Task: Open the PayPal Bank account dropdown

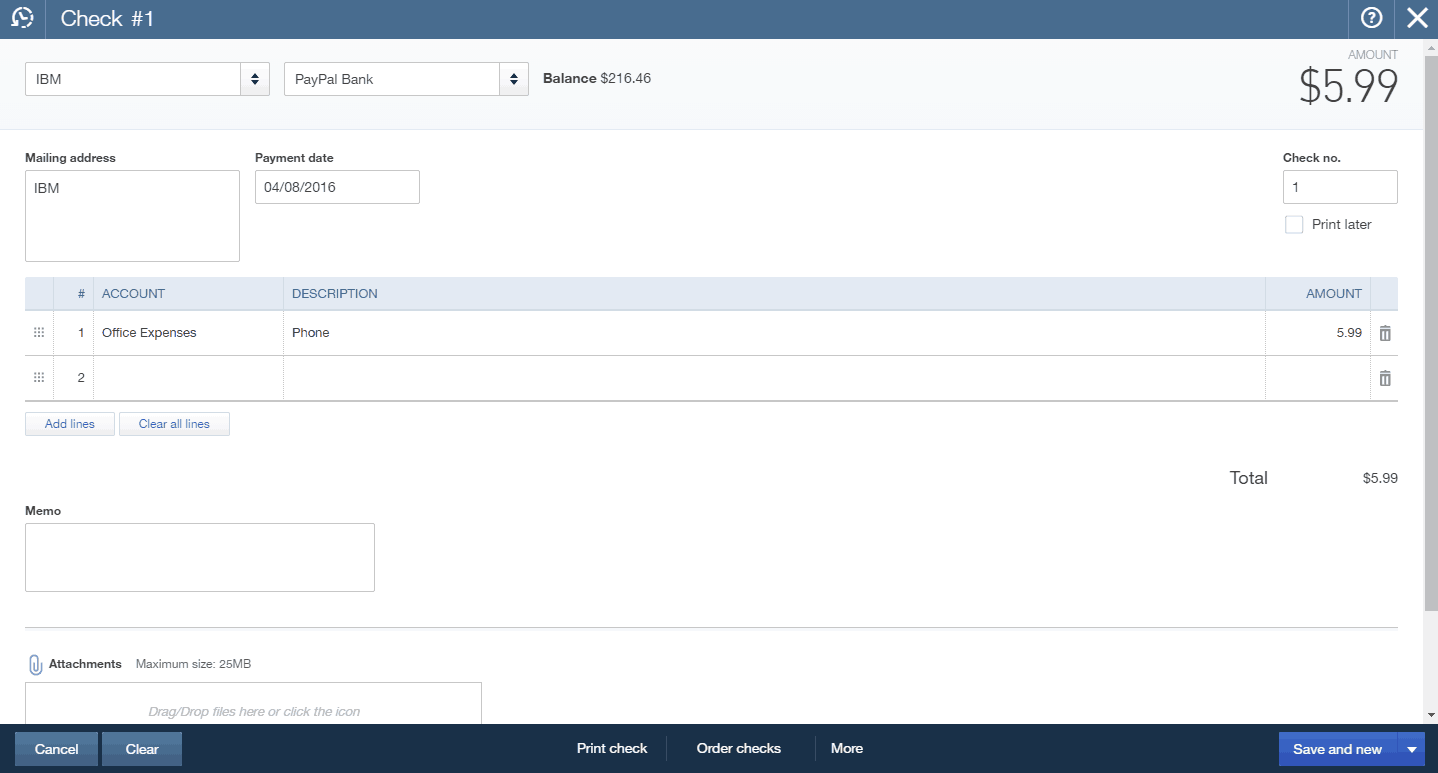Action: [x=513, y=78]
